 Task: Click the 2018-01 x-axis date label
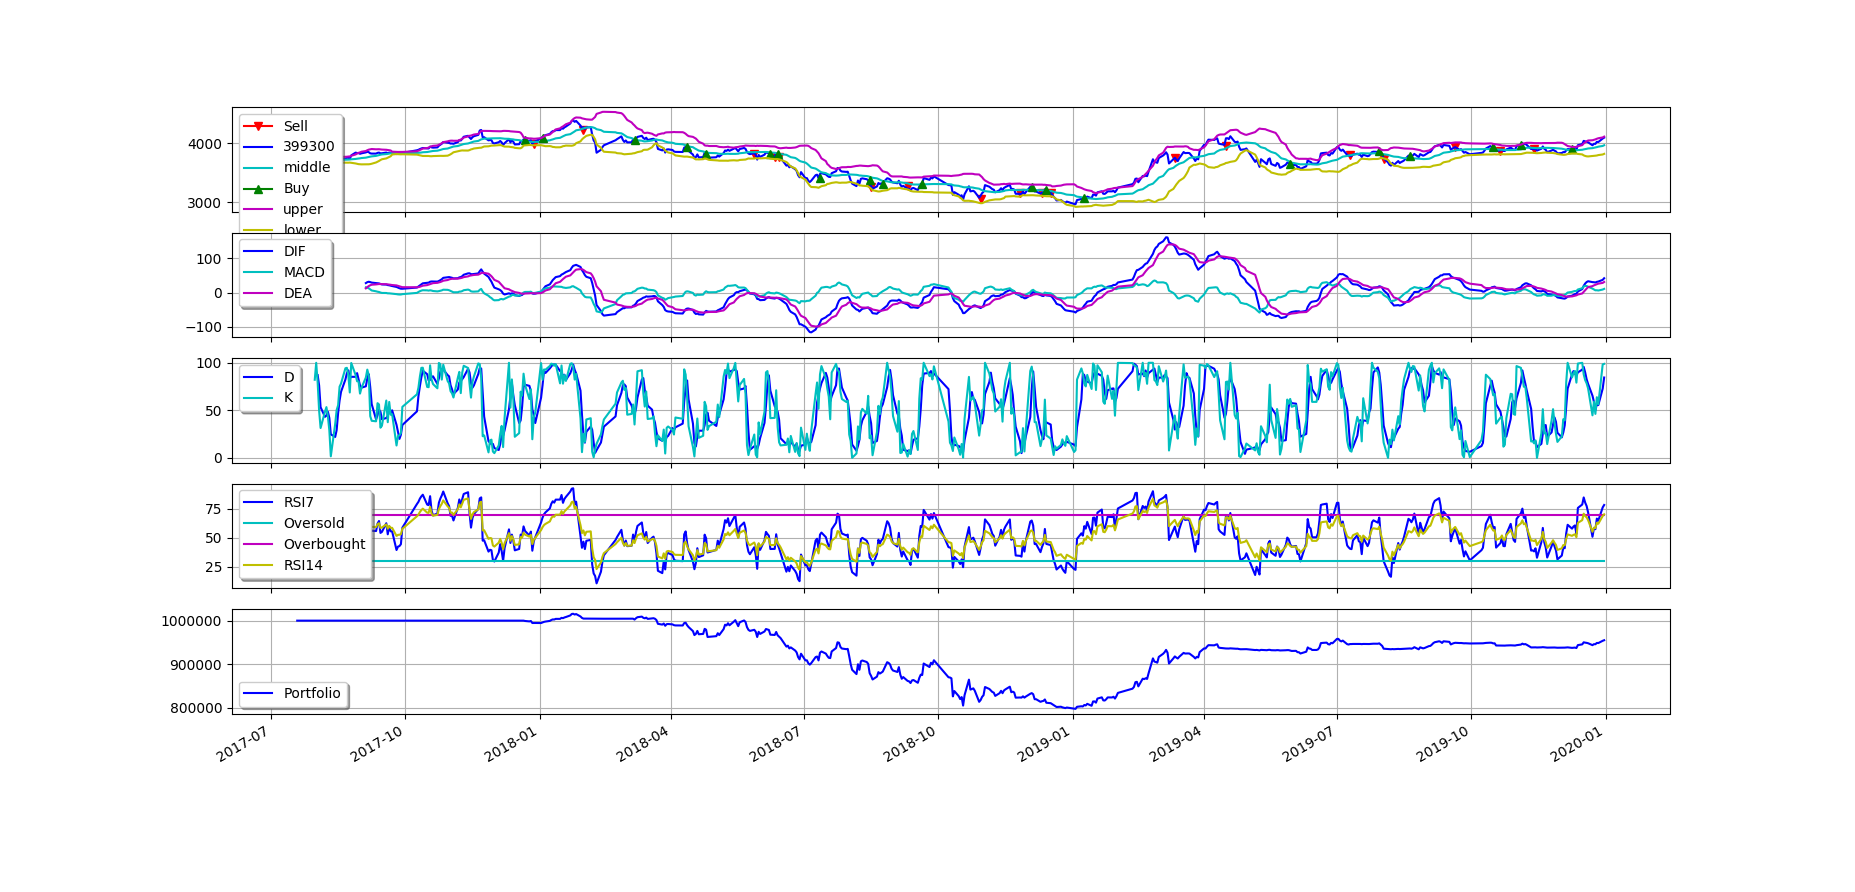tap(511, 745)
